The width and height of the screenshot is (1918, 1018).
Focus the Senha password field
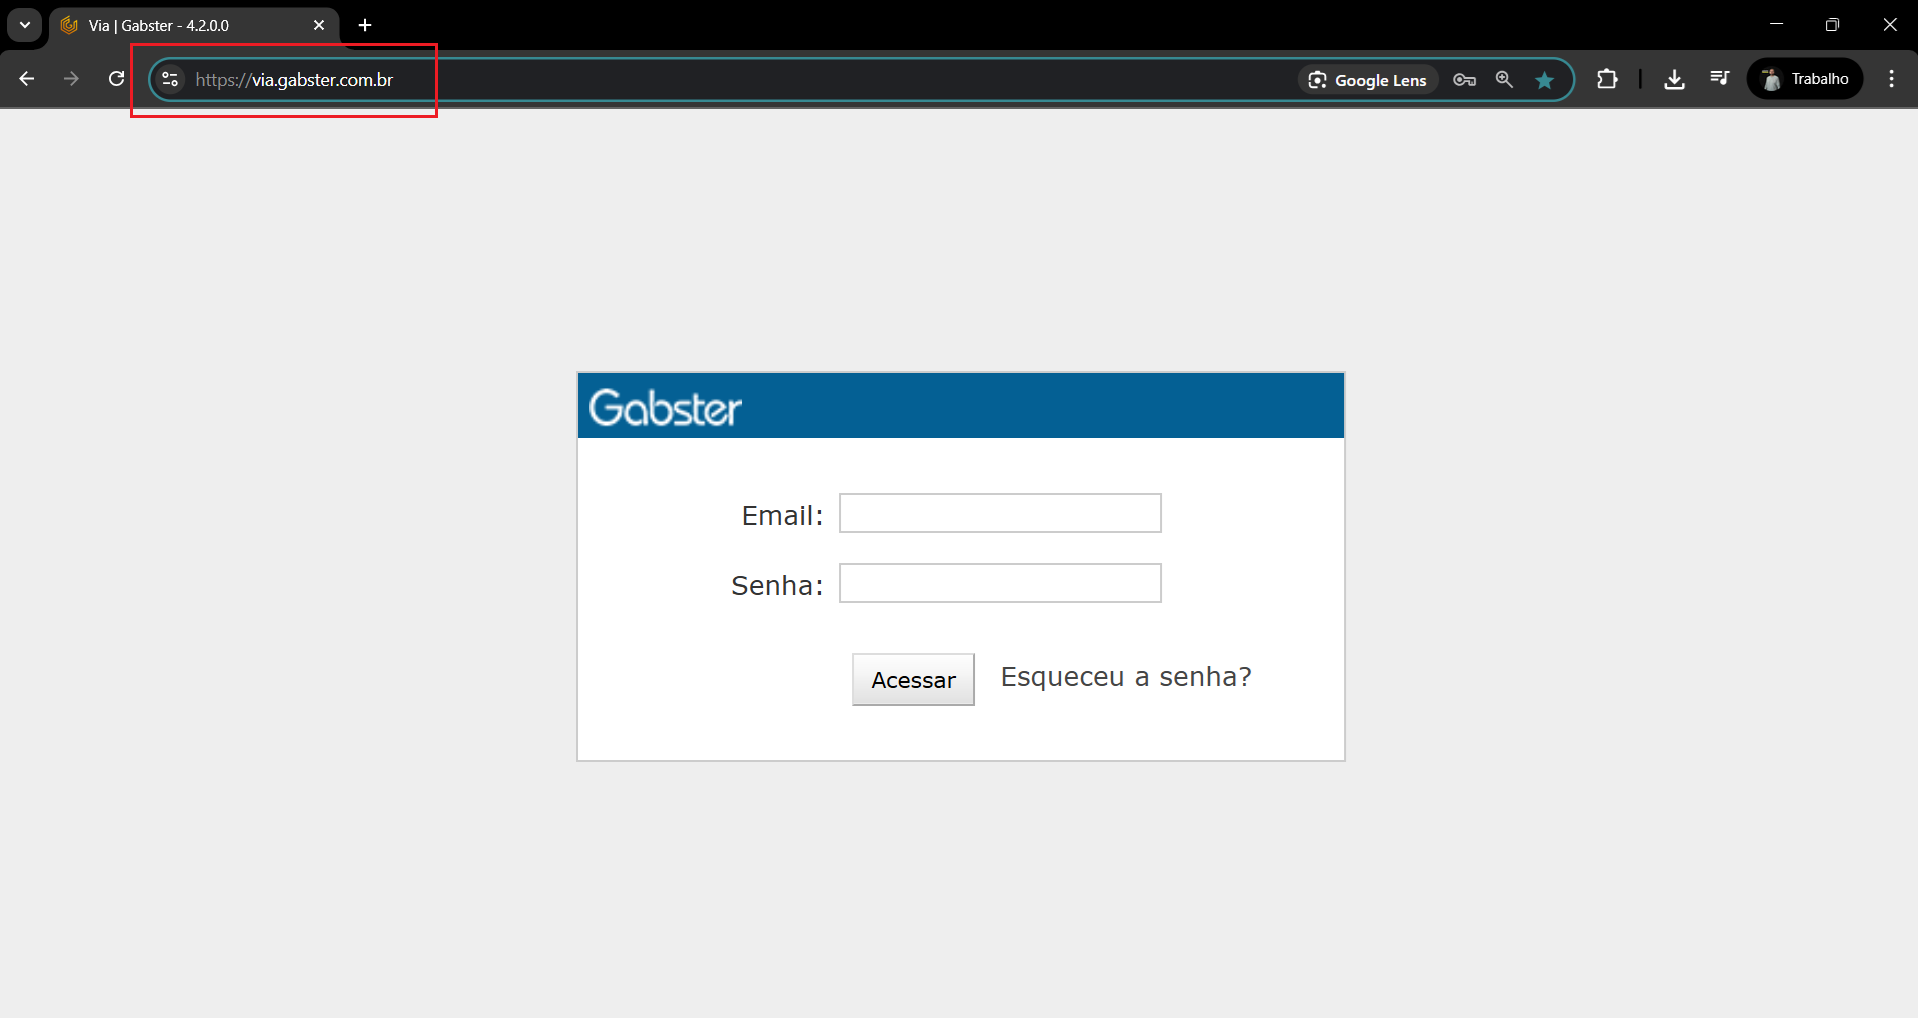pyautogui.click(x=1000, y=583)
